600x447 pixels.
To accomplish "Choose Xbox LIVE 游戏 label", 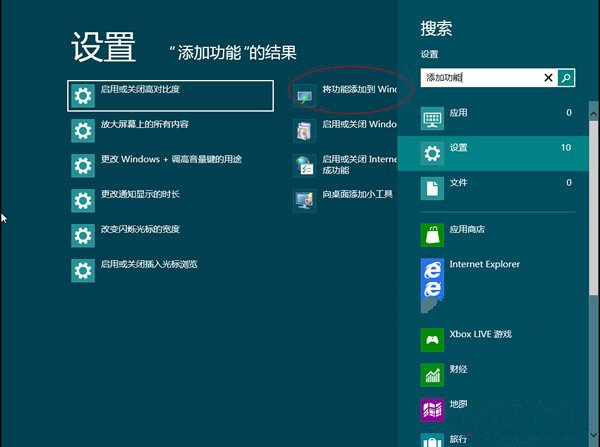I will (x=480, y=334).
